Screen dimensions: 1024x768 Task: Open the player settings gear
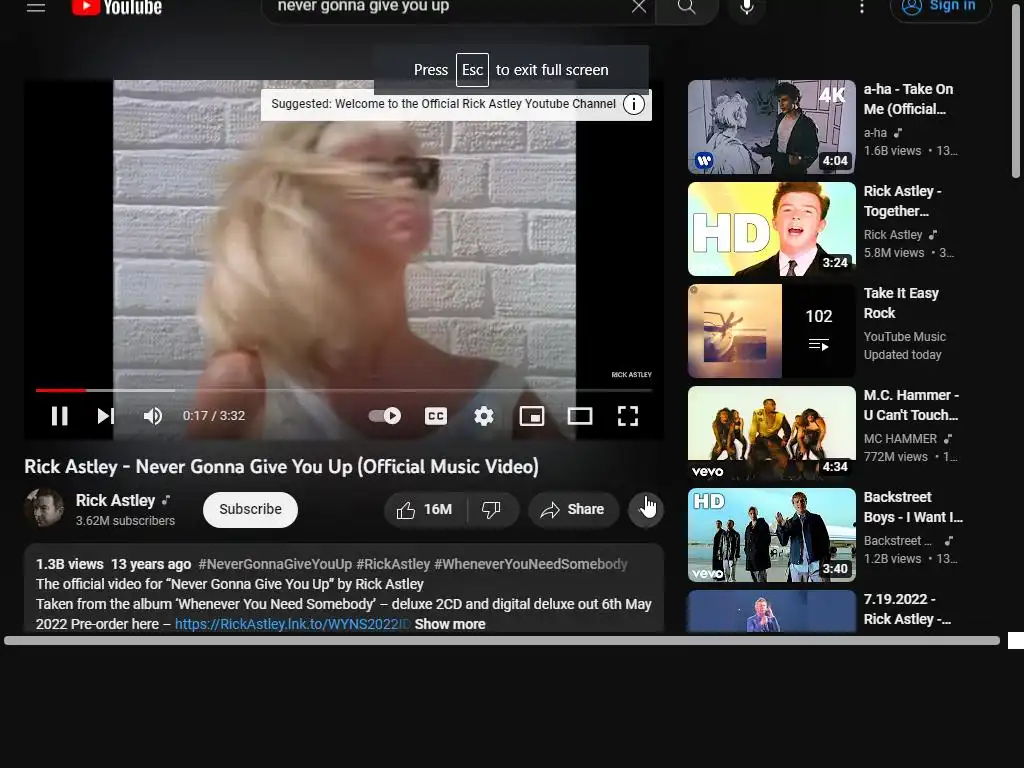[x=484, y=416]
